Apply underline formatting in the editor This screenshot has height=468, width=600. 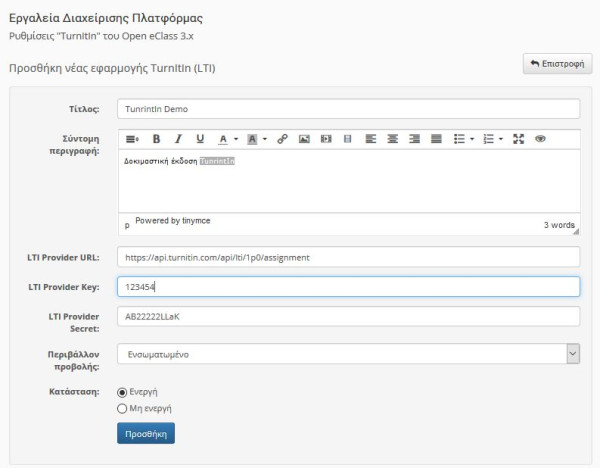point(200,139)
